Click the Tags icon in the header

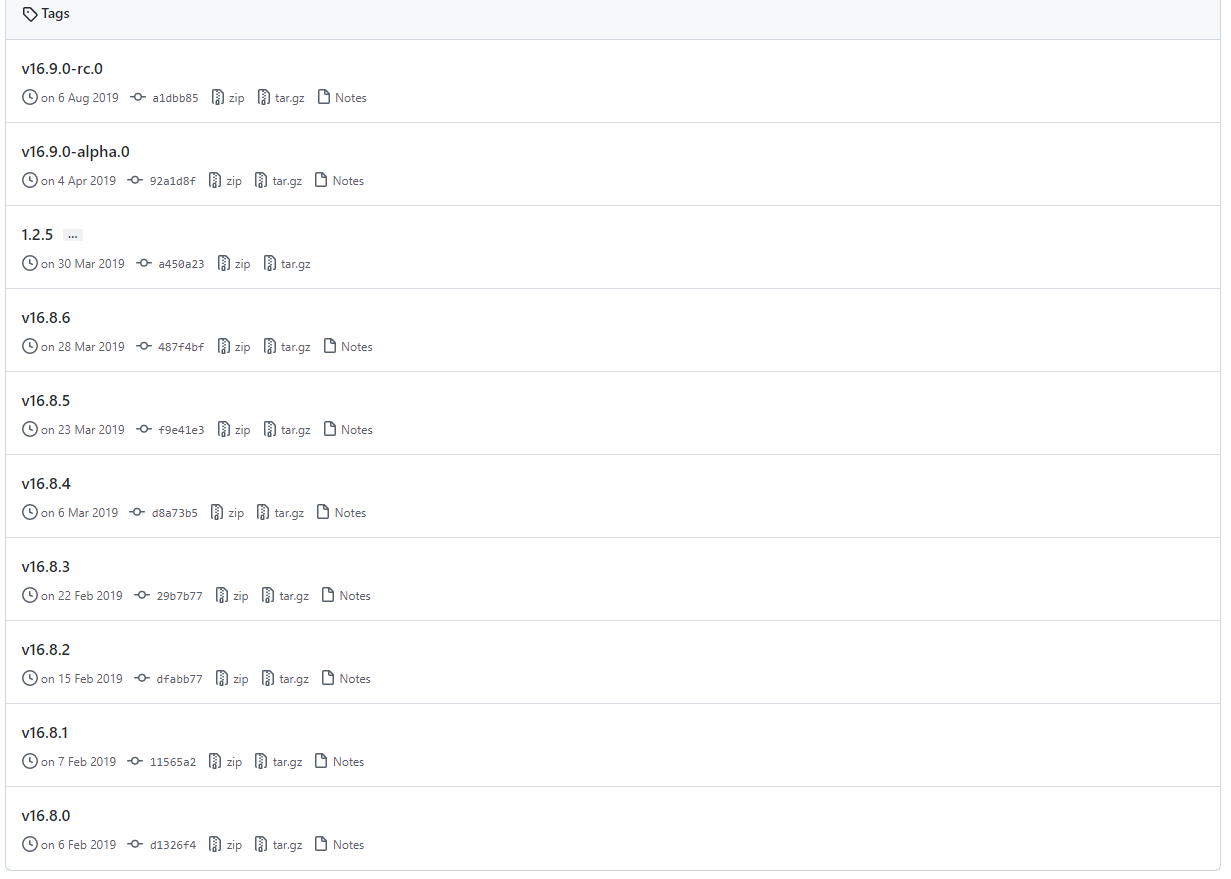click(x=30, y=14)
